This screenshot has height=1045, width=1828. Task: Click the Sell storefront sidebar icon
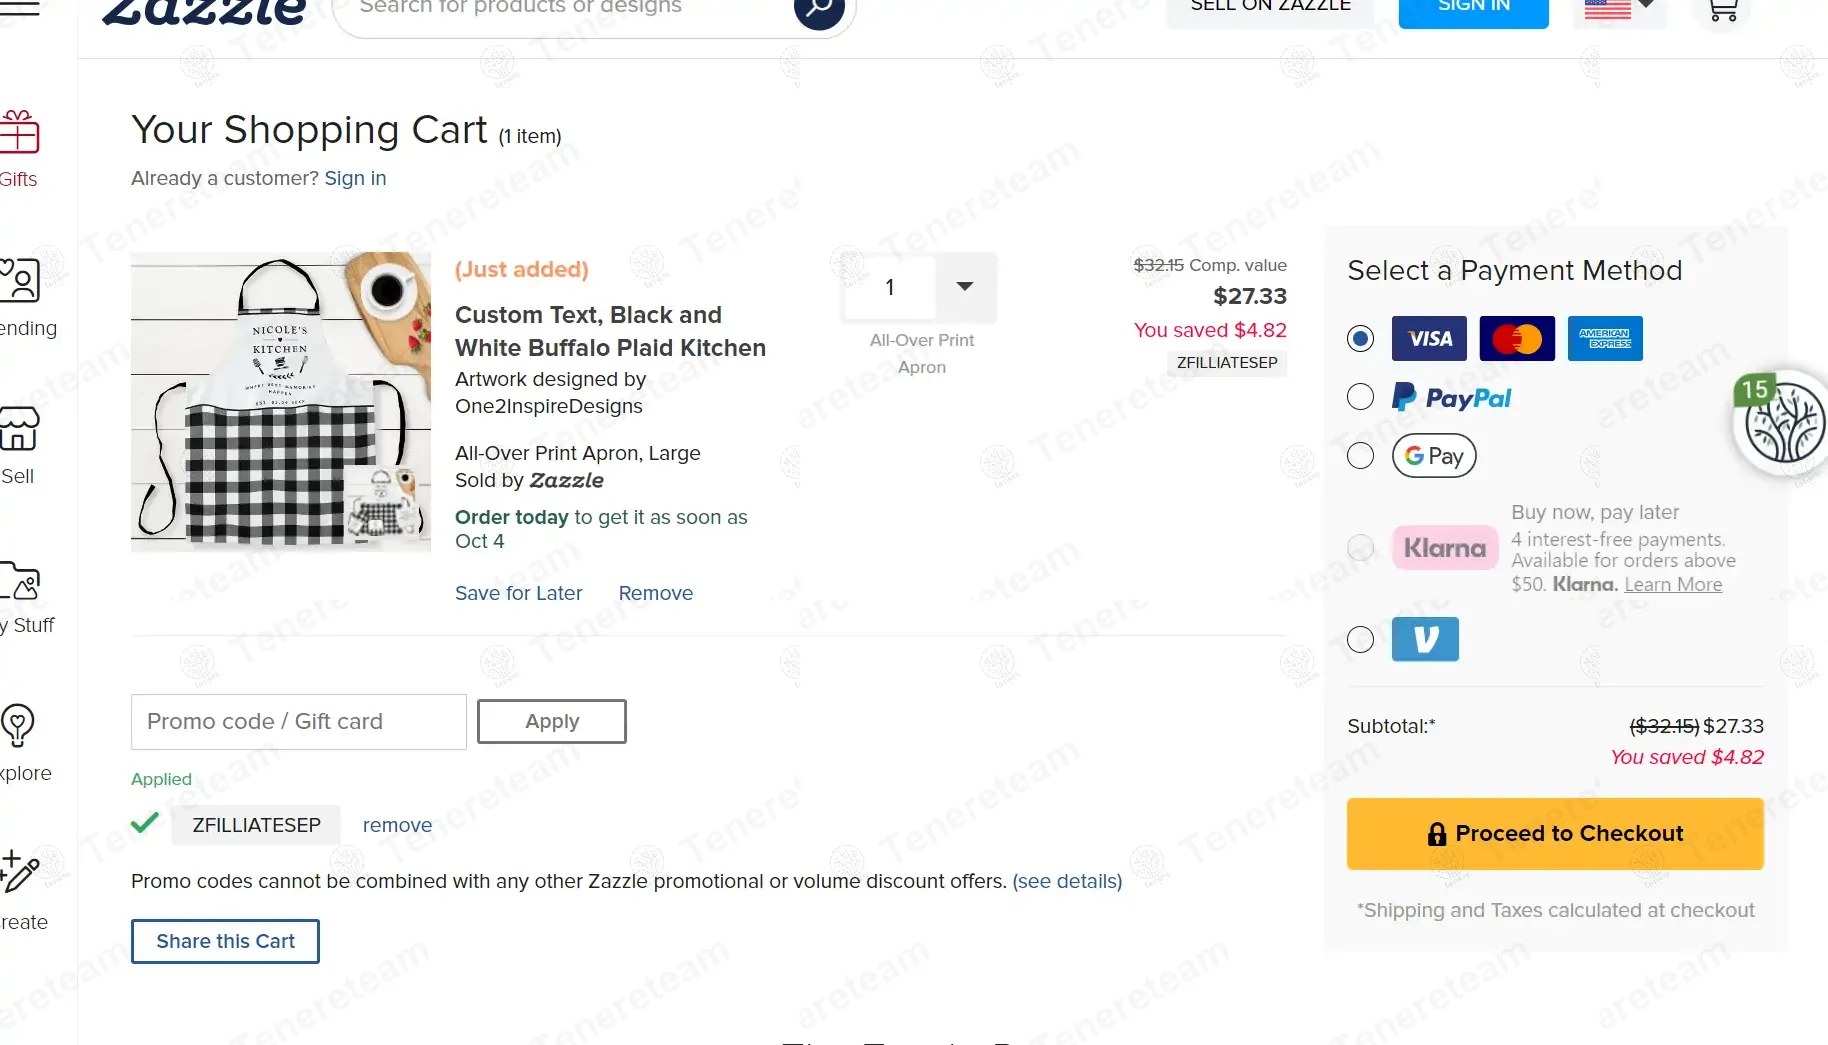click(19, 430)
